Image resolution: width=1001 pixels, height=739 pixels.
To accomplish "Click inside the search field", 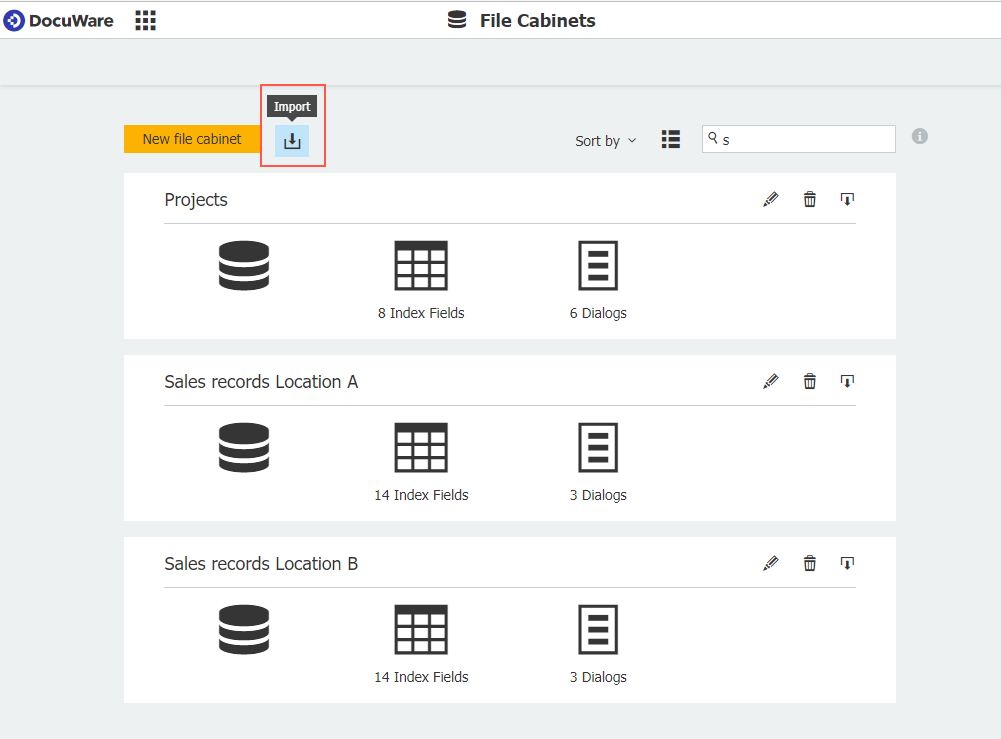I will [x=798, y=138].
